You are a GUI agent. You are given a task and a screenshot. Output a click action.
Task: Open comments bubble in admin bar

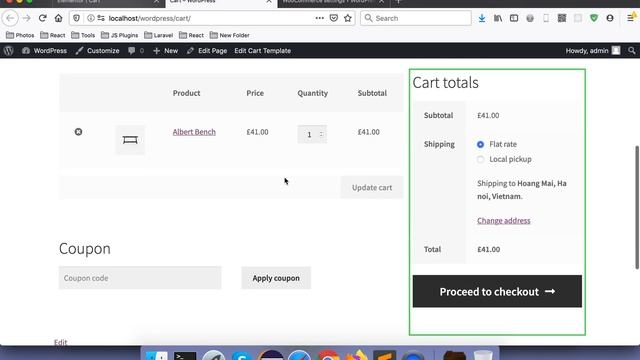(x=136, y=51)
